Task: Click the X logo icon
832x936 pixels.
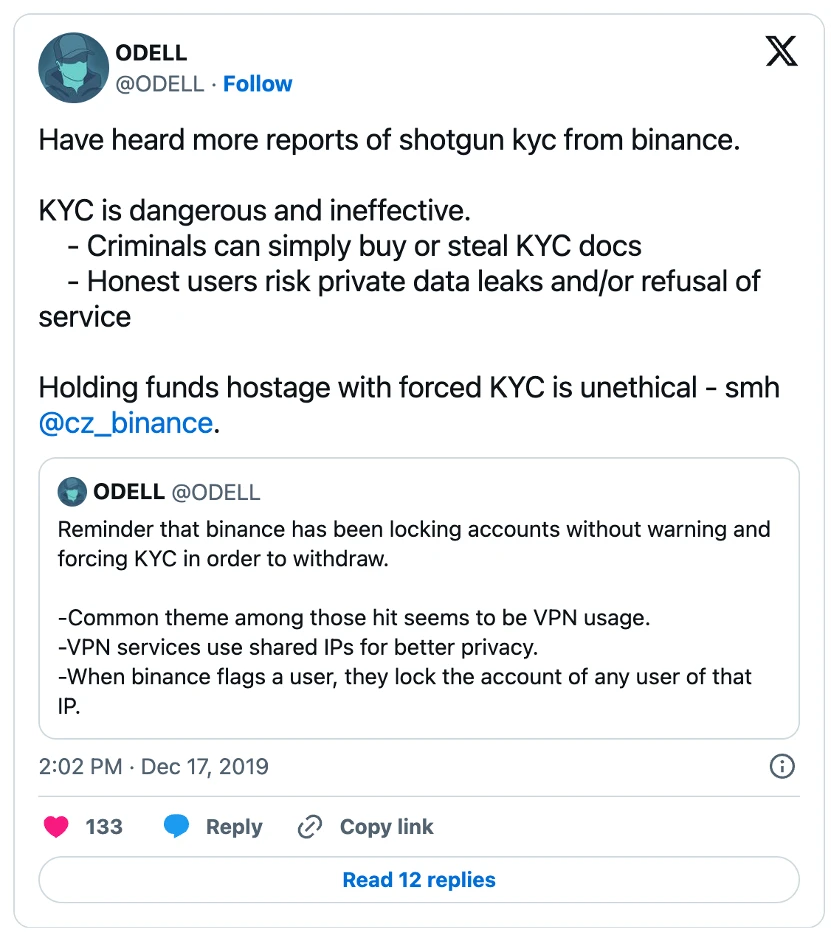Action: pyautogui.click(x=781, y=50)
